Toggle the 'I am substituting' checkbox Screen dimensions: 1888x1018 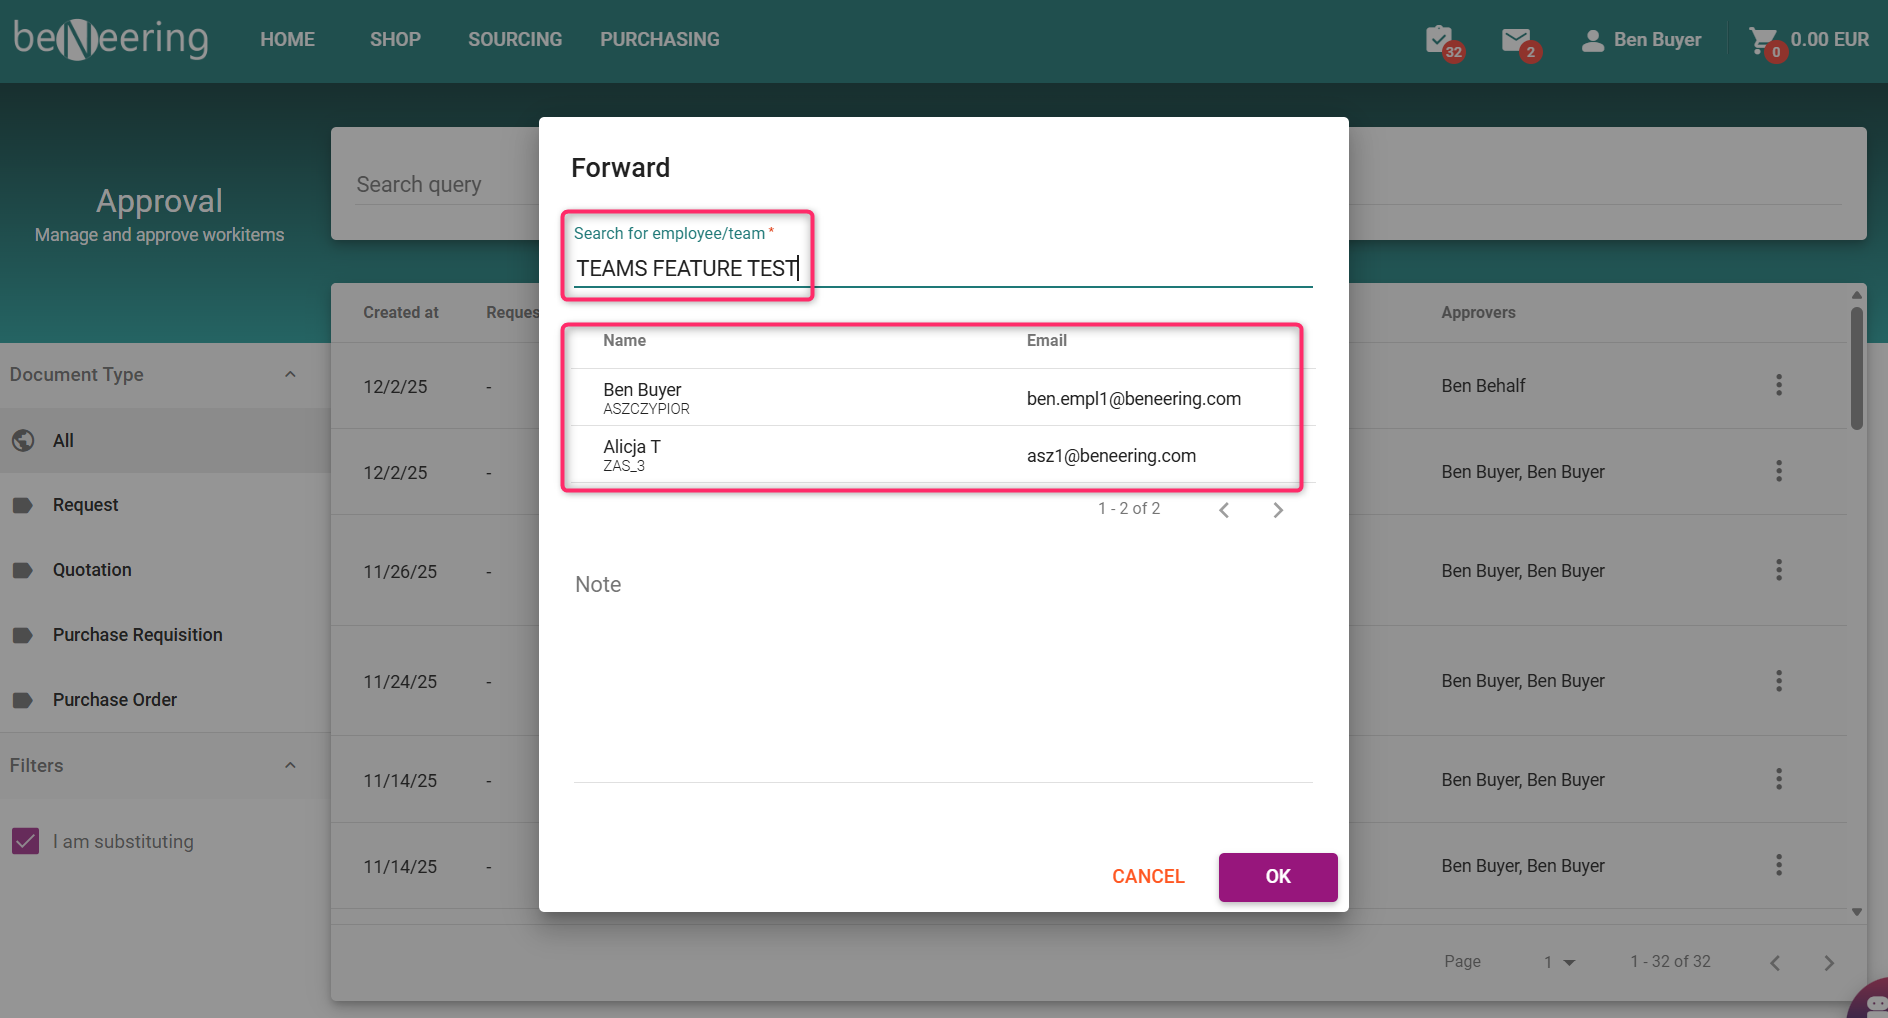click(x=26, y=841)
